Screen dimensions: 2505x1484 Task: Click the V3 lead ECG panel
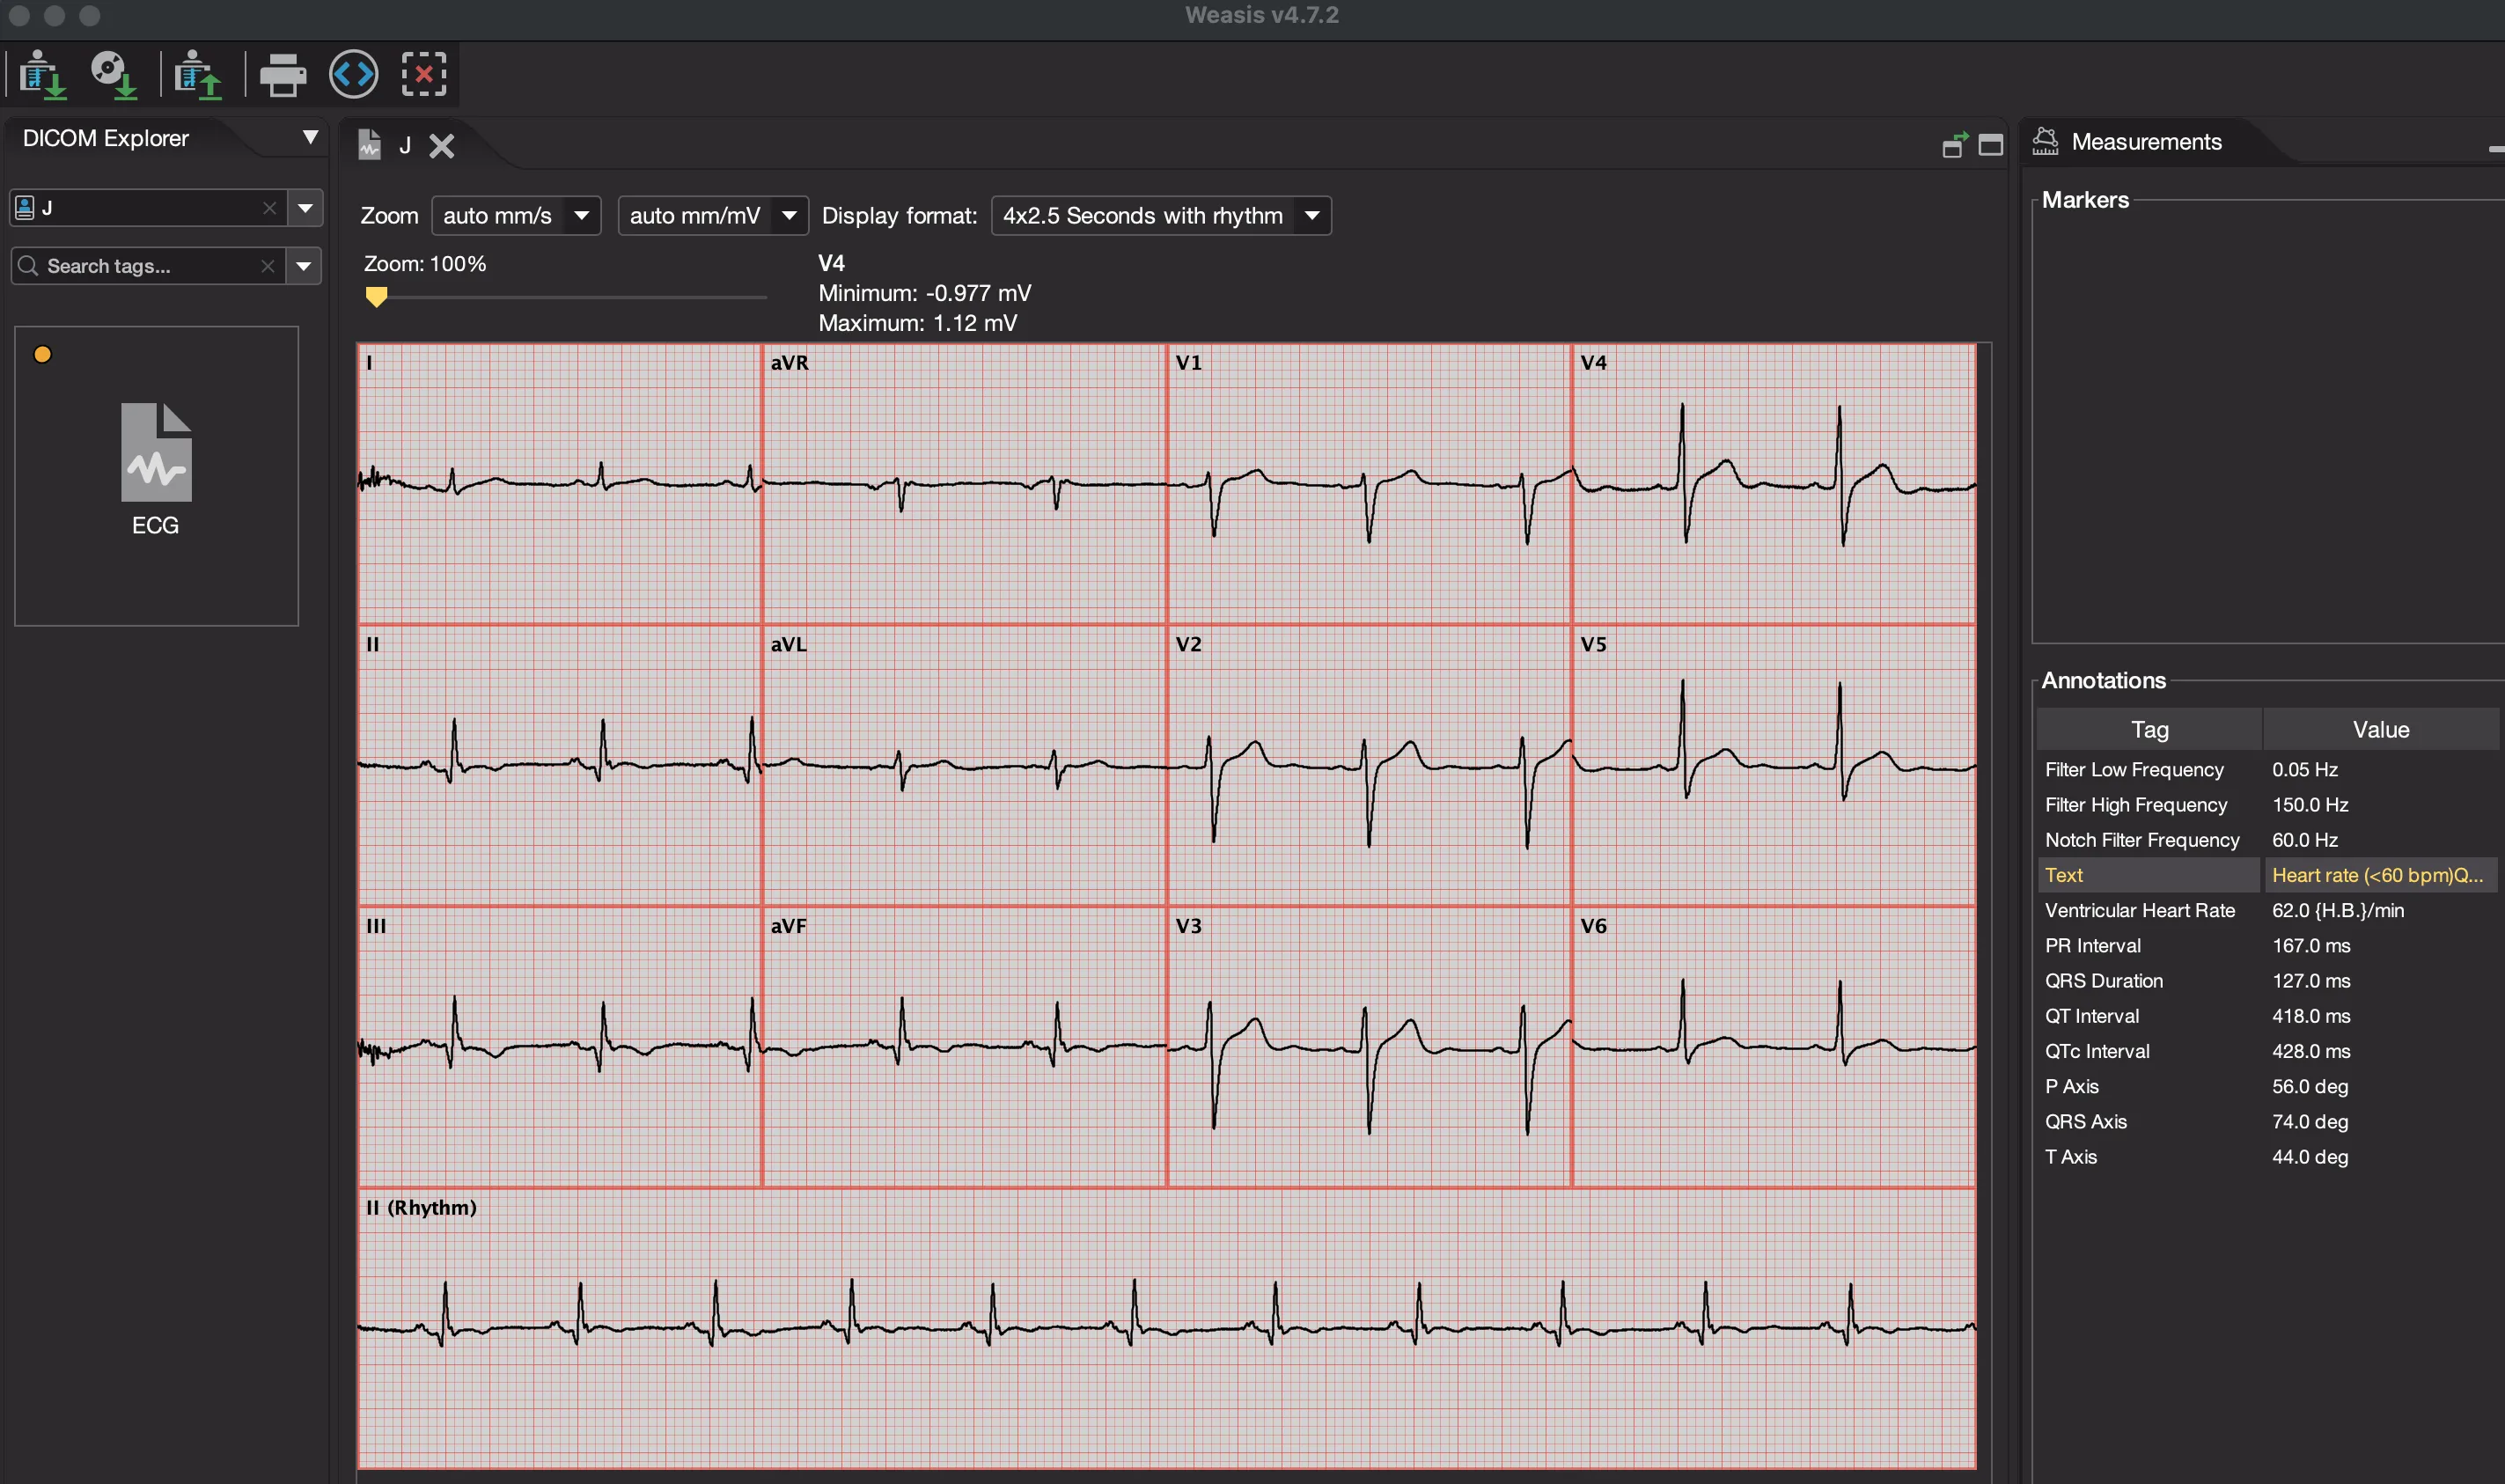(1369, 1047)
